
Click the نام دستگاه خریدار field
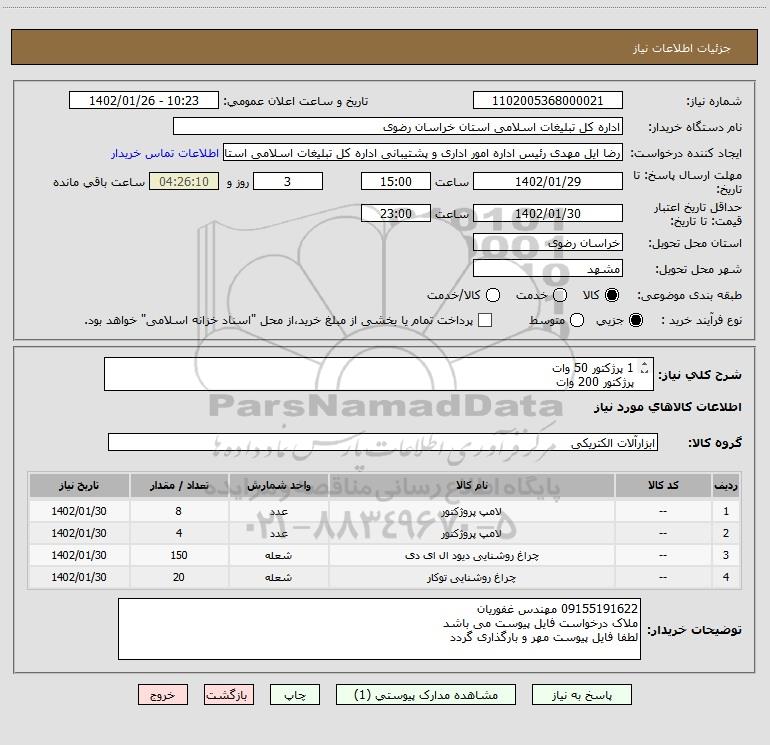(398, 127)
